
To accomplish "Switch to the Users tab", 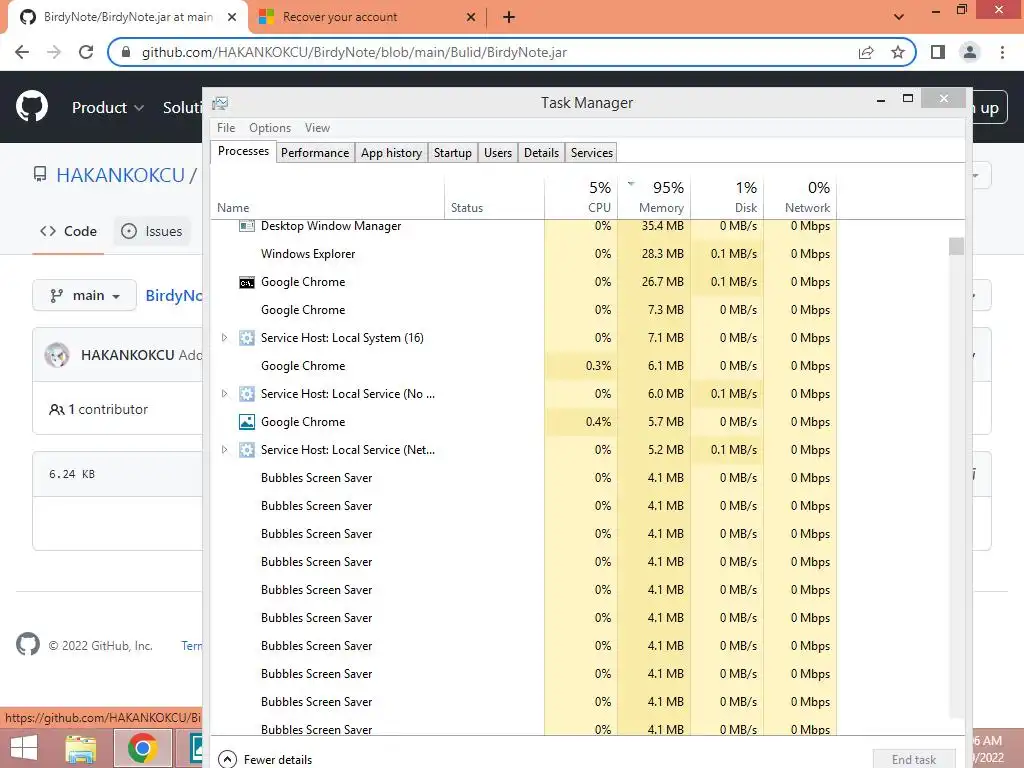I will point(498,153).
